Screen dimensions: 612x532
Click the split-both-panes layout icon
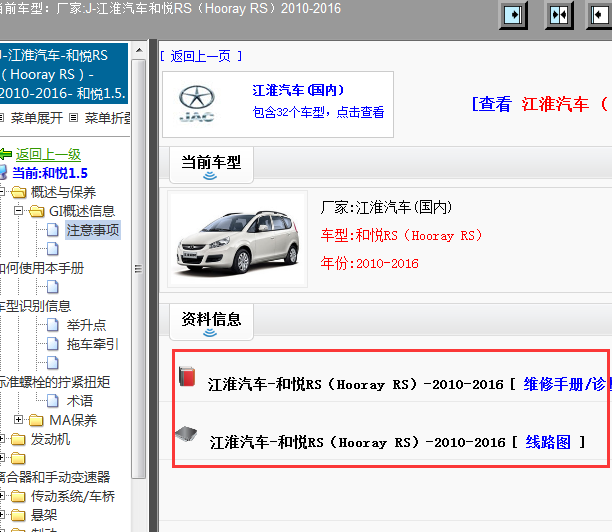click(559, 15)
